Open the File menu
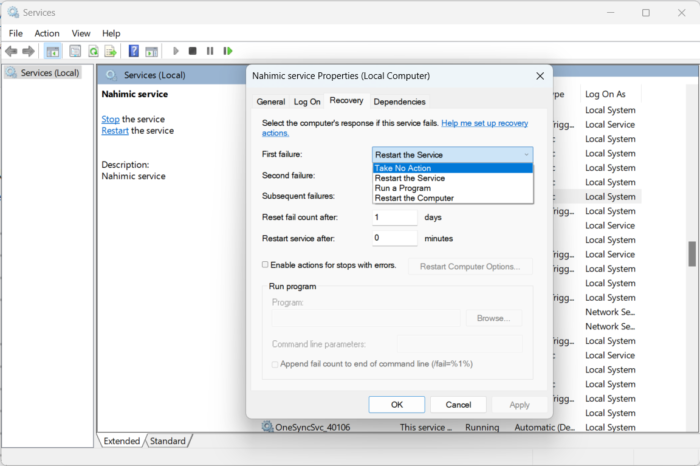Image resolution: width=700 pixels, height=466 pixels. [16, 33]
